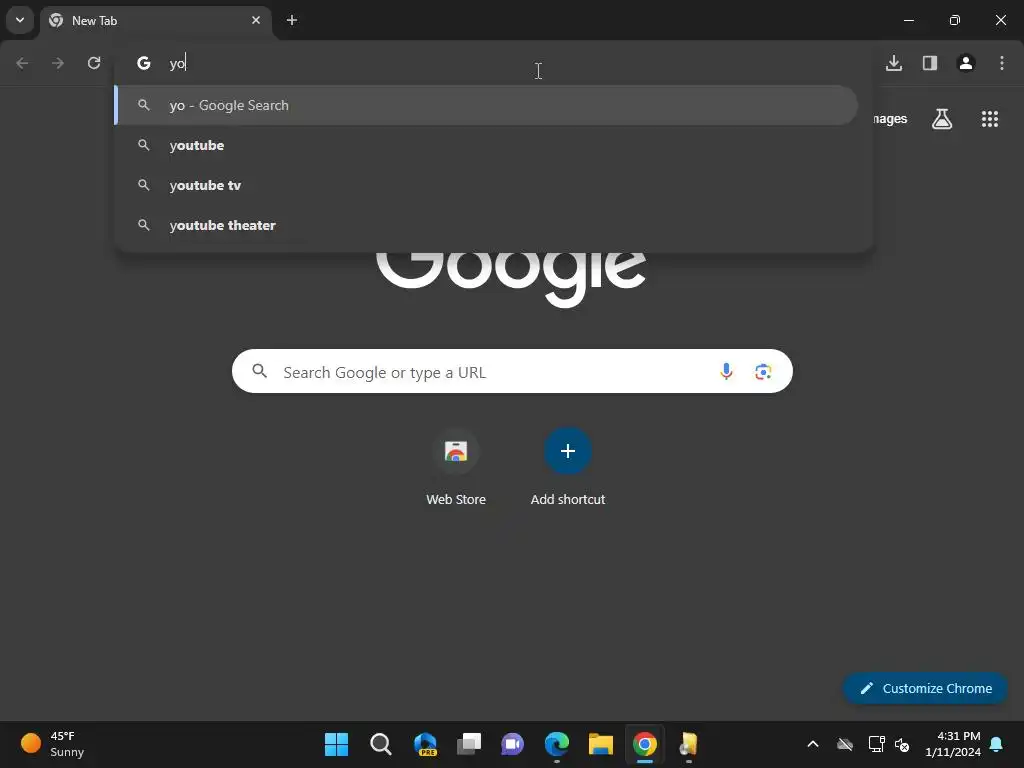Image resolution: width=1024 pixels, height=768 pixels.
Task: Open network display tray icon
Action: pos(876,744)
